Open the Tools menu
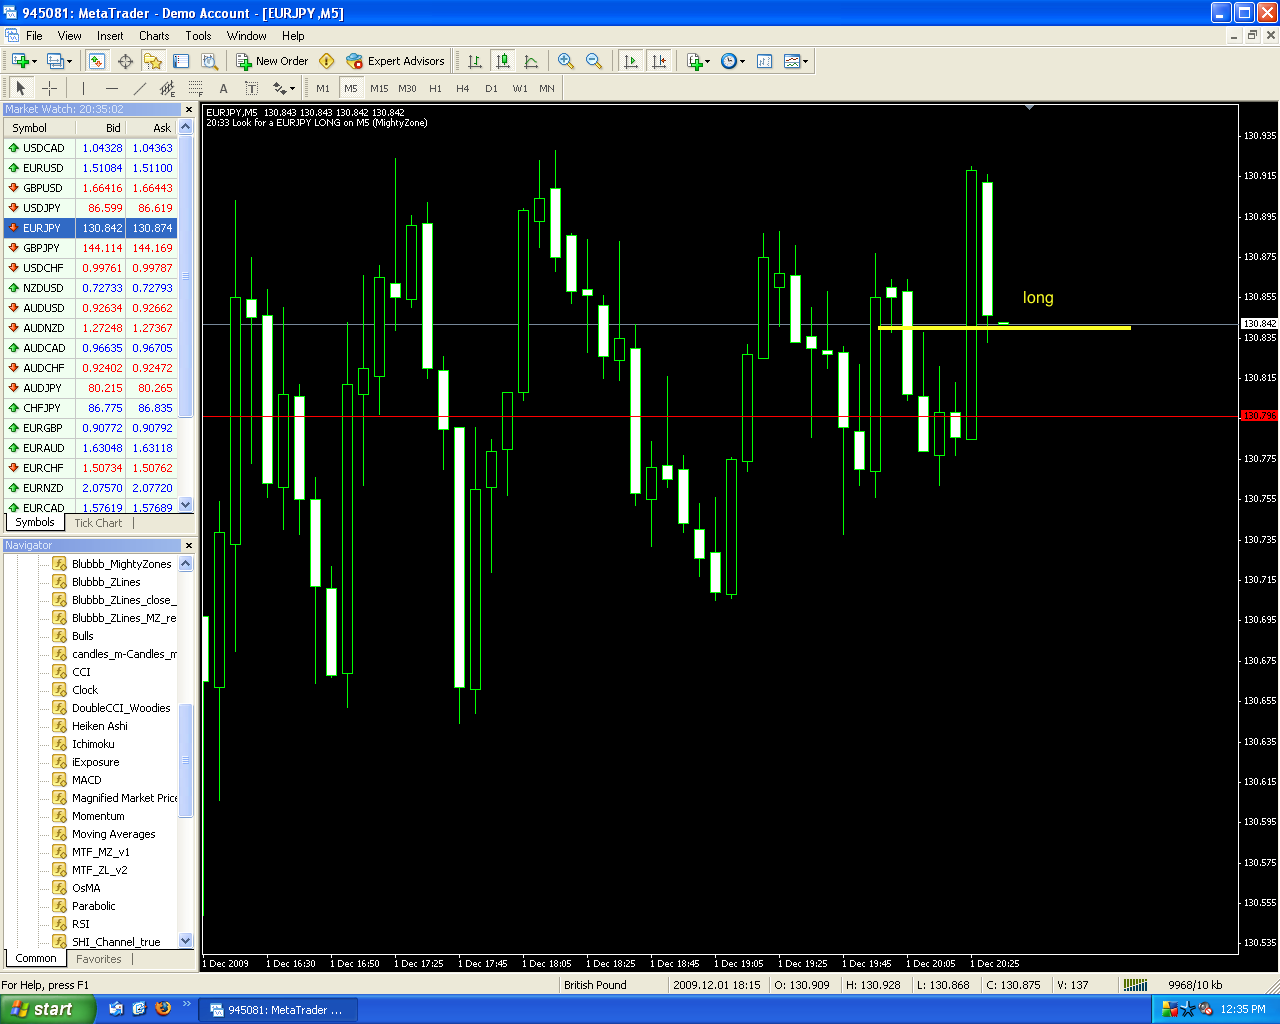Image resolution: width=1280 pixels, height=1024 pixels. point(198,36)
